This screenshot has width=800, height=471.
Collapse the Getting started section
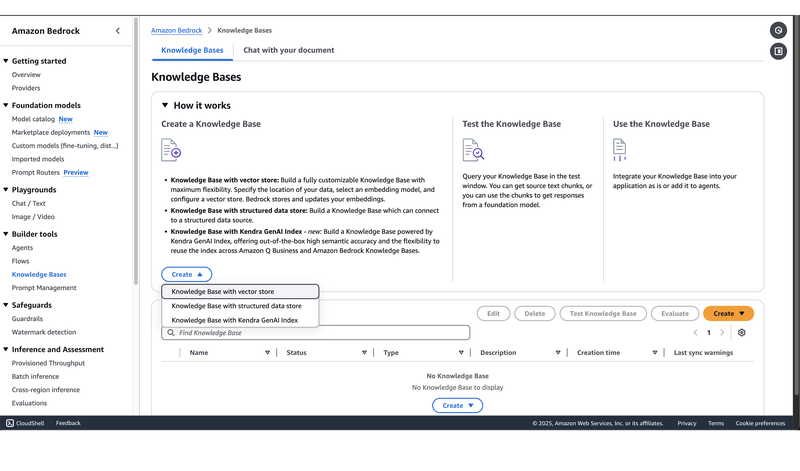click(6, 61)
